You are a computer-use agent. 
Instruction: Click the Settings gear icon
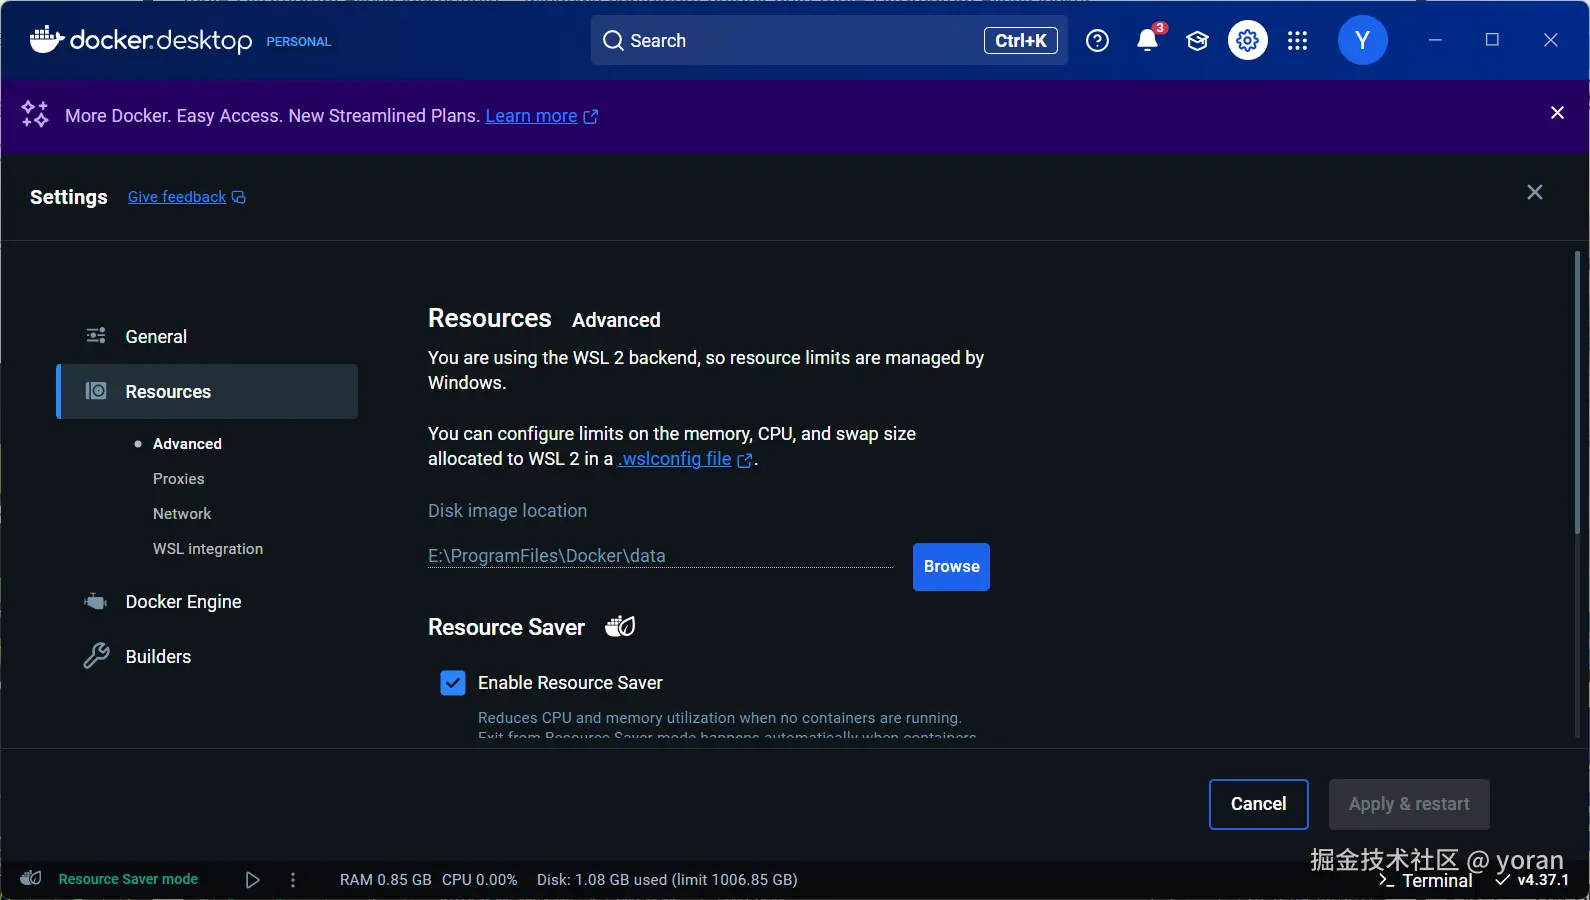tap(1247, 40)
